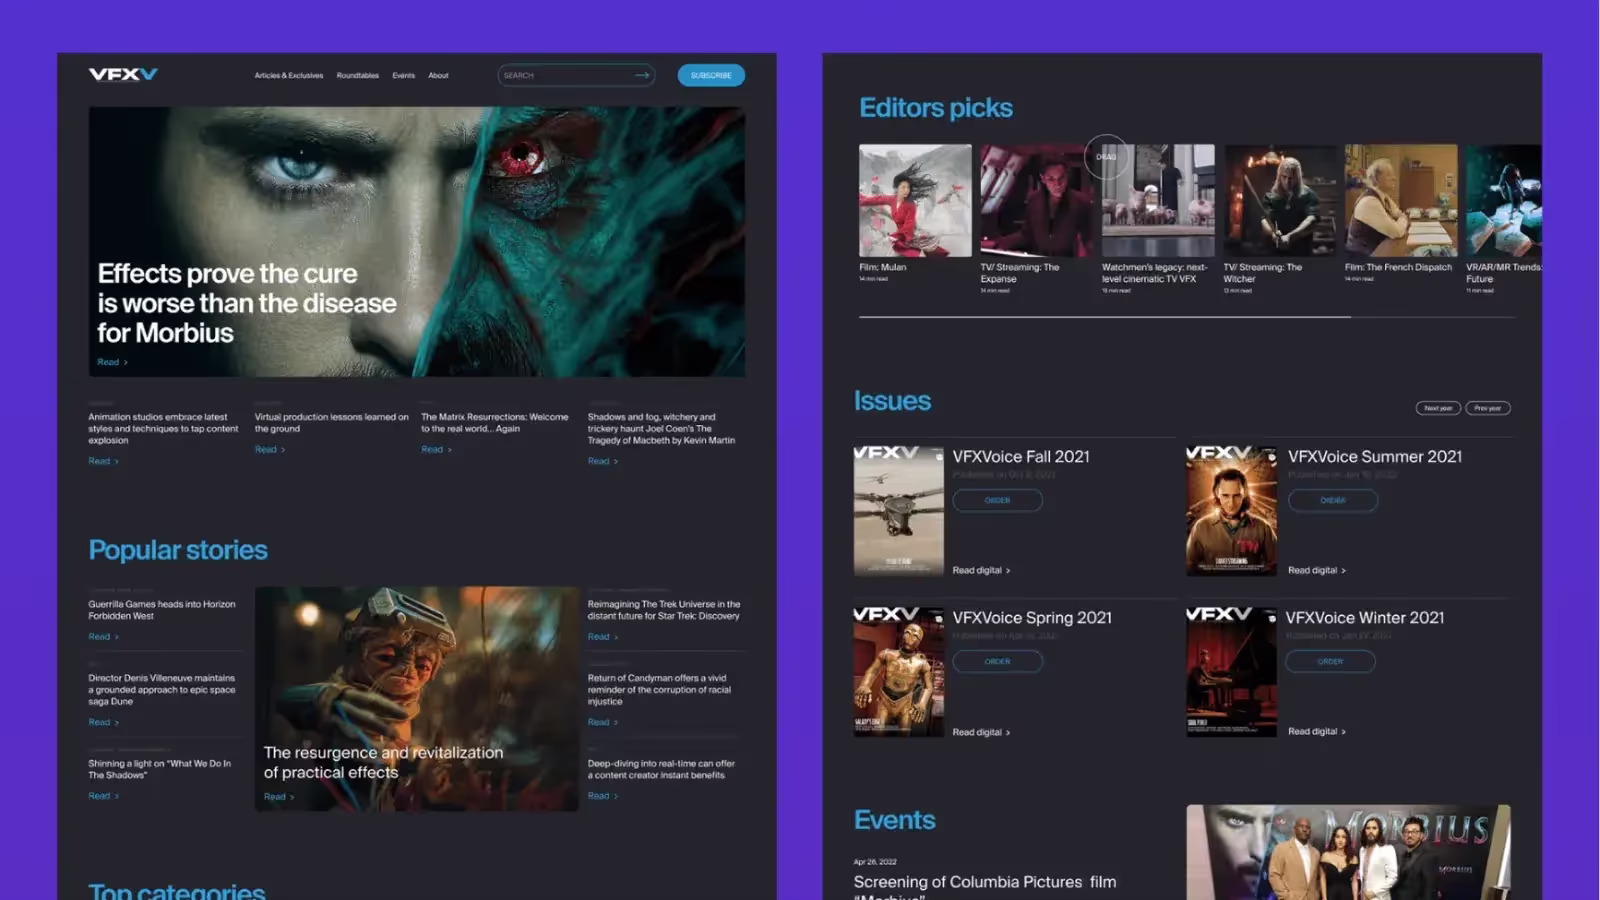The width and height of the screenshot is (1600, 900).
Task: Click the DRAG circle cursor on Editors picks
Action: tap(1106, 157)
